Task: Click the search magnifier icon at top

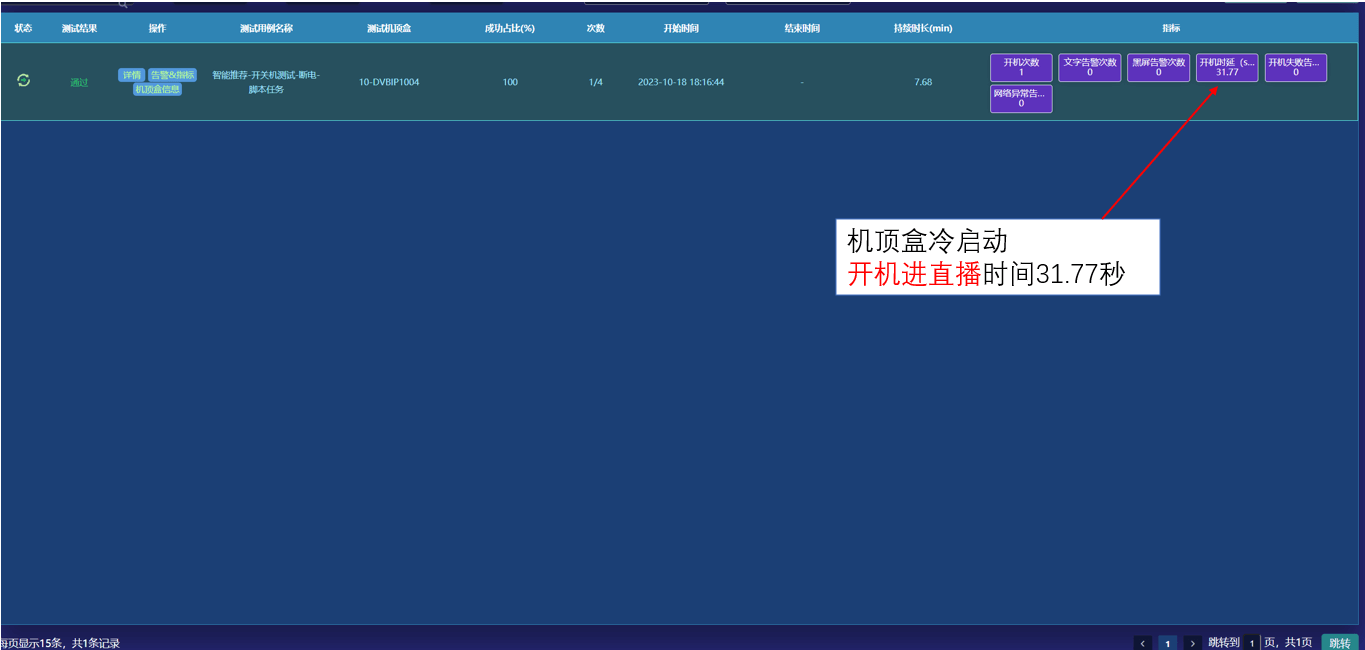Action: tap(123, 3)
